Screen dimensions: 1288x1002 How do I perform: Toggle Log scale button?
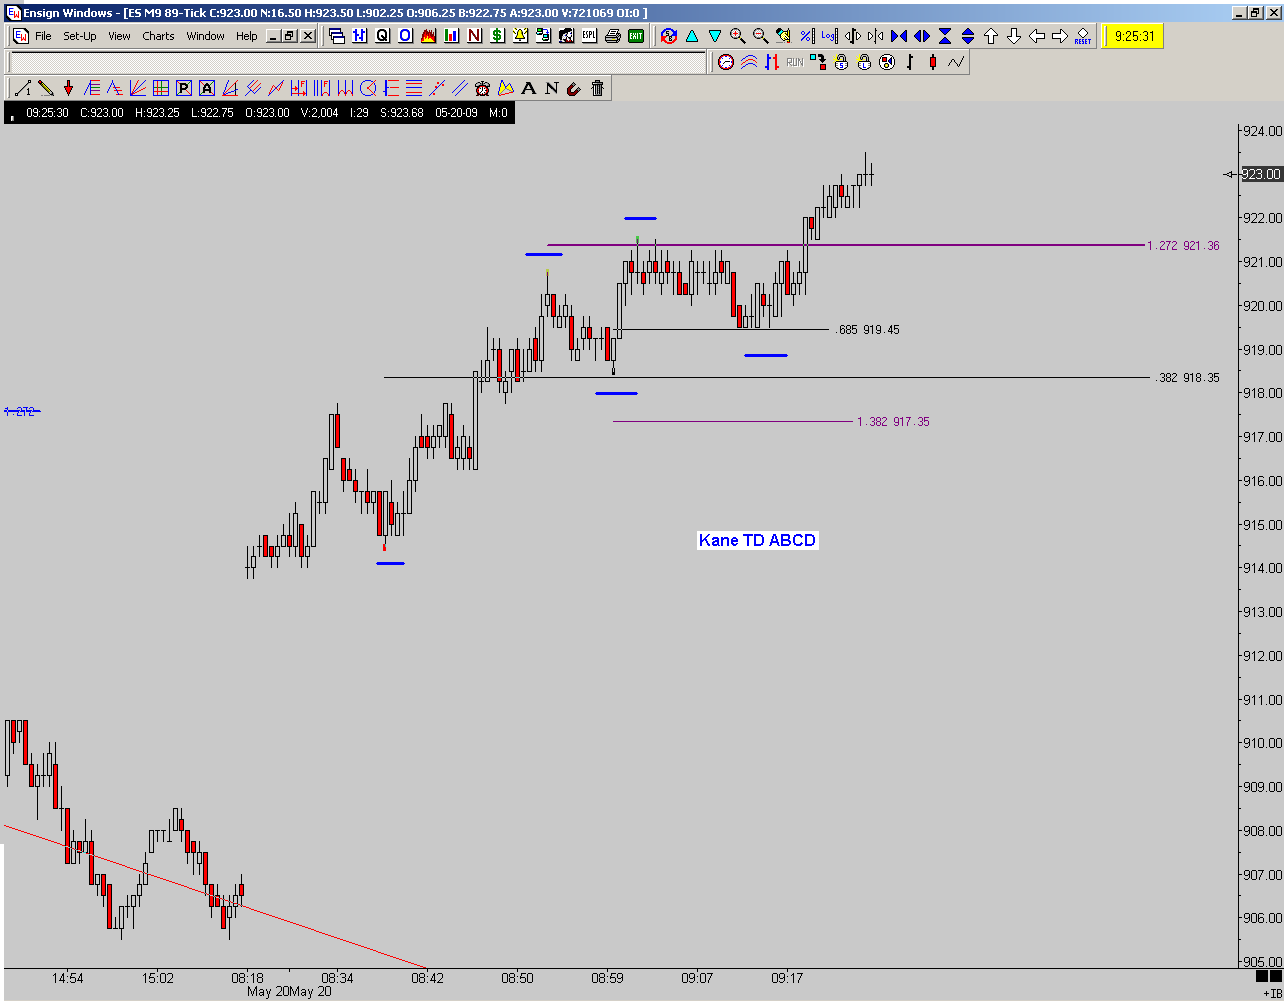click(830, 36)
